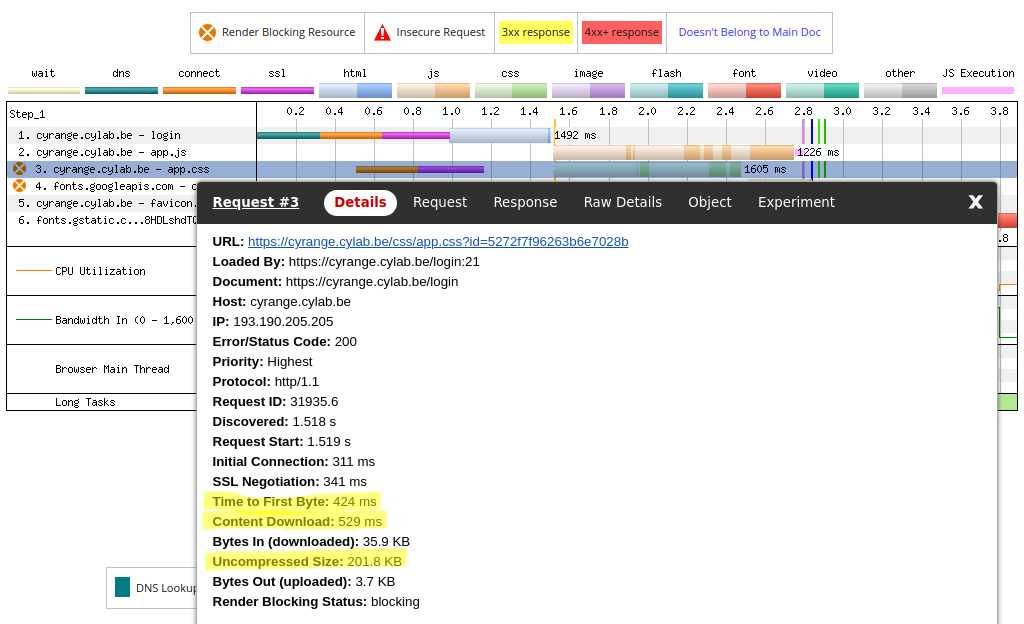Close the Request #3 details dialog

(x=975, y=202)
